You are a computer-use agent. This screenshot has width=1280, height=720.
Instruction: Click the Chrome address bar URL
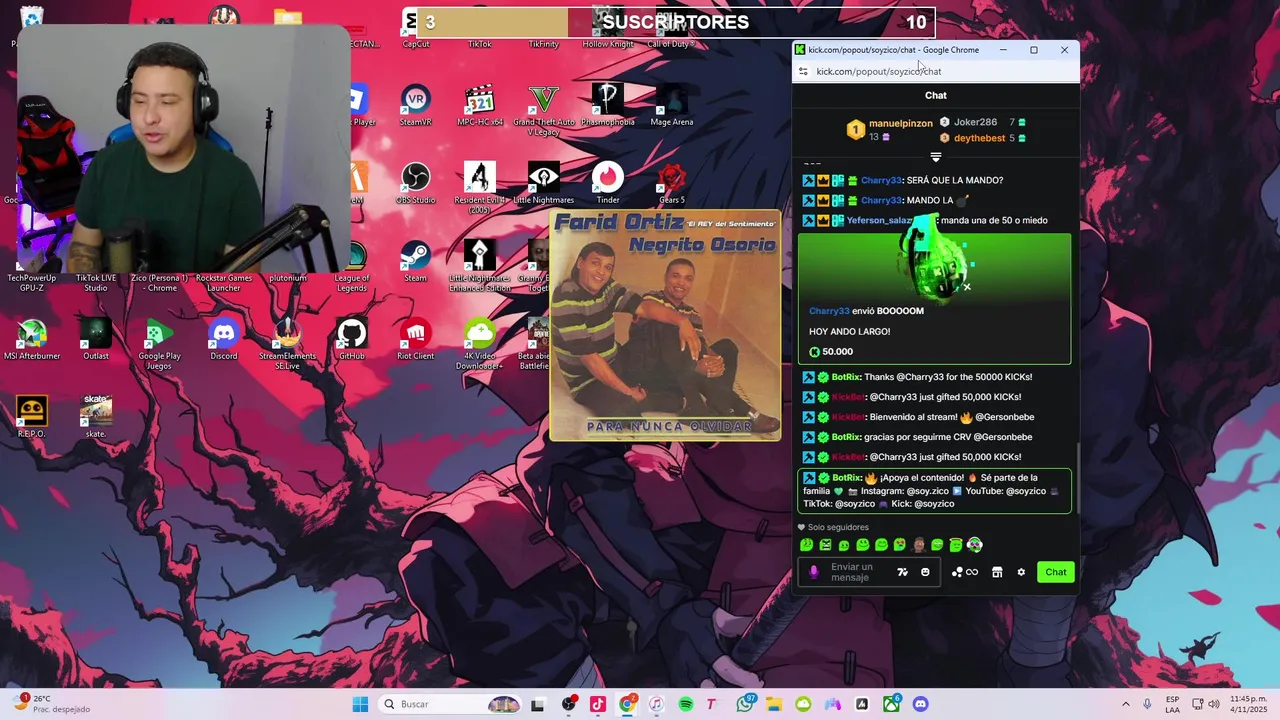[878, 71]
